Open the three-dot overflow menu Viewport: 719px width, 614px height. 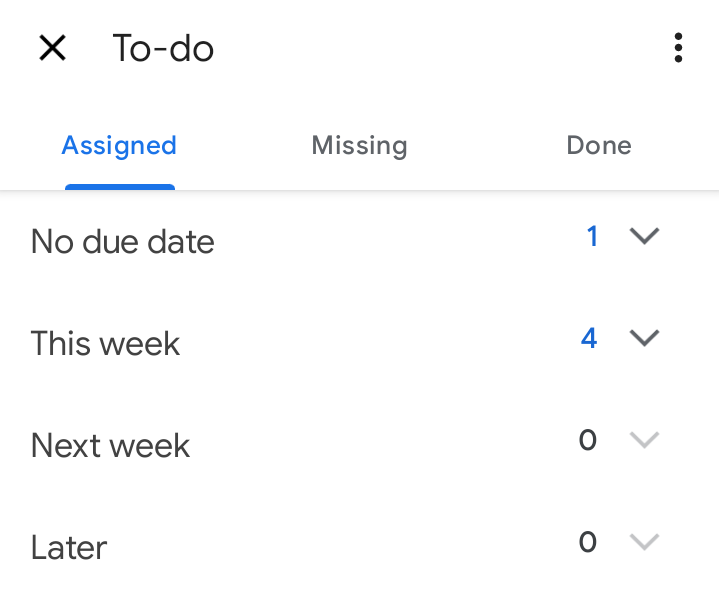click(x=678, y=48)
